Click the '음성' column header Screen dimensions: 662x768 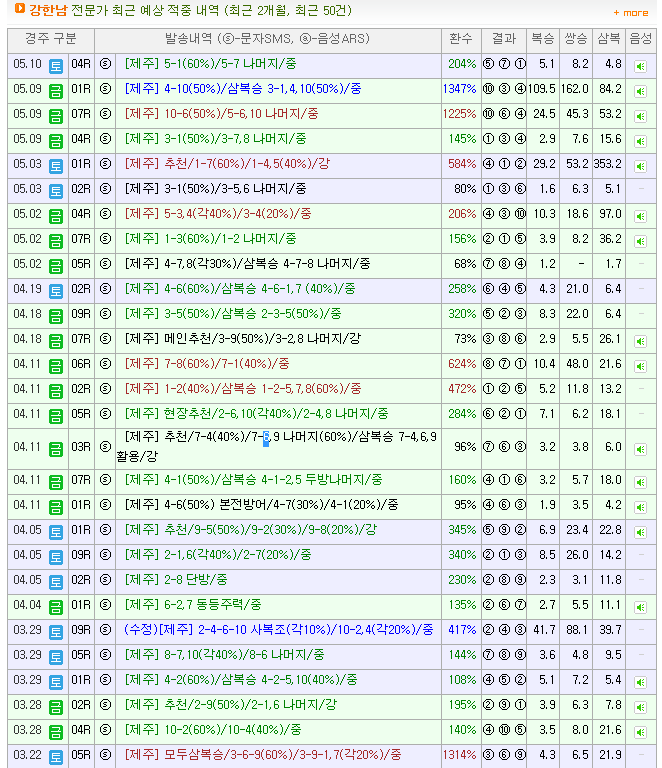640,39
